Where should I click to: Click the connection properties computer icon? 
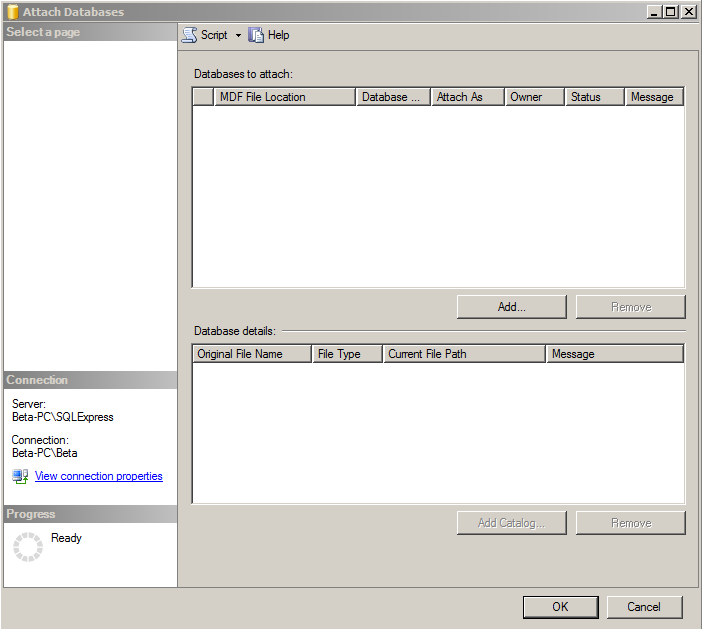(20, 476)
